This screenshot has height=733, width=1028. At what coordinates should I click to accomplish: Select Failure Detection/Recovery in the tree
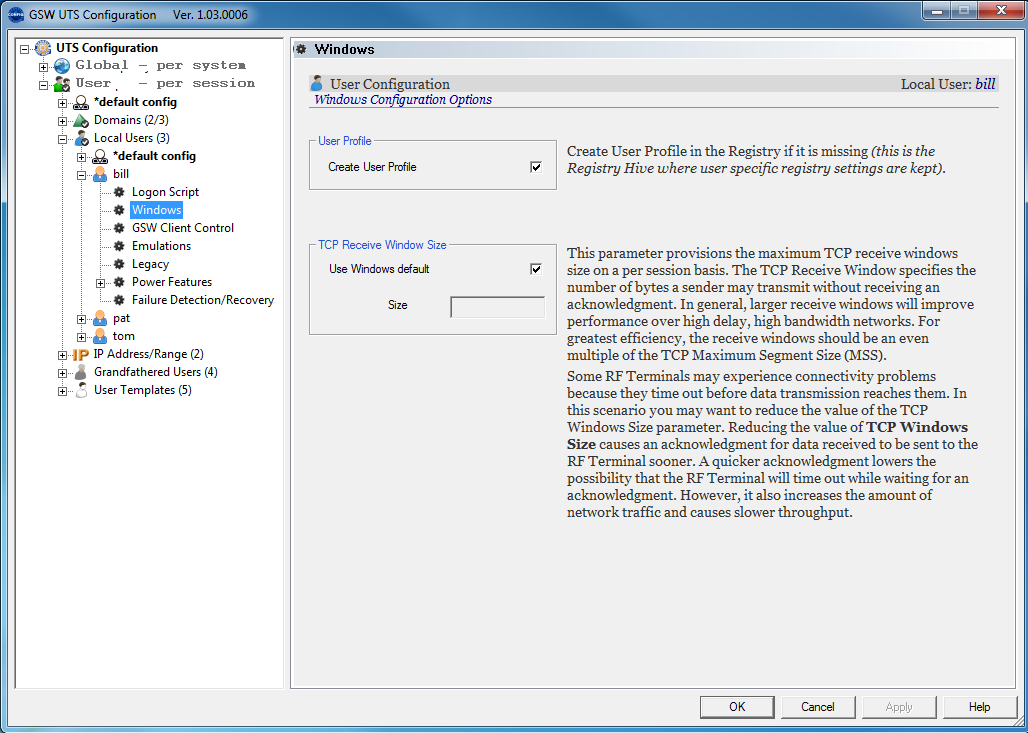click(x=203, y=300)
